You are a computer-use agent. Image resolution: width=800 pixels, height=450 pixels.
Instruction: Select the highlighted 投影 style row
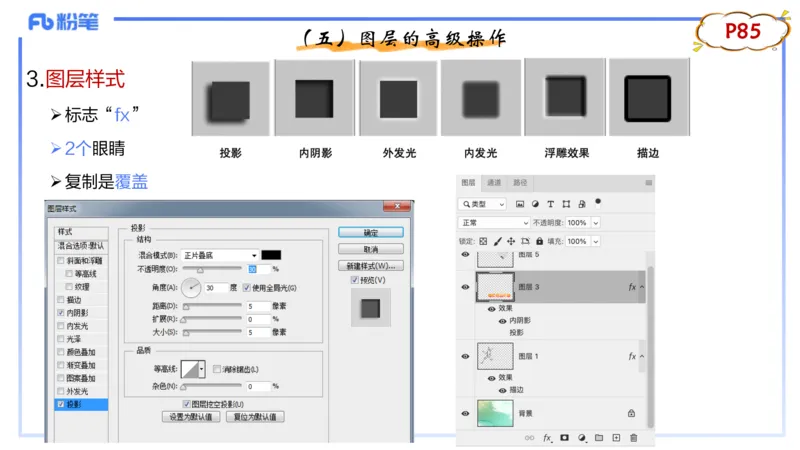81,404
